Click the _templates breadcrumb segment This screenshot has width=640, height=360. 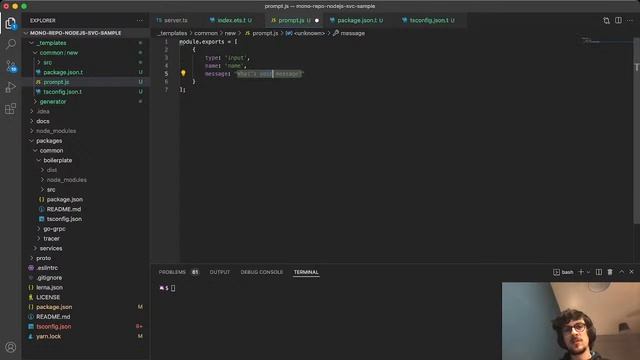click(x=172, y=33)
